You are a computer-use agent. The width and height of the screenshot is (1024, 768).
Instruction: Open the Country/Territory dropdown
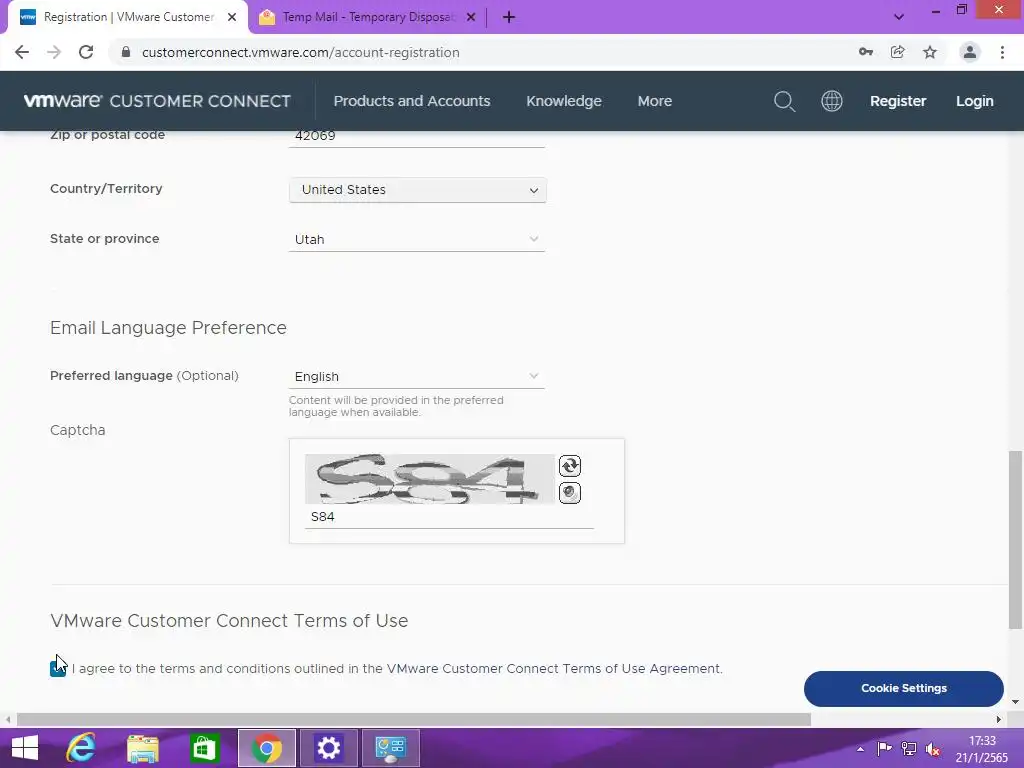click(417, 190)
